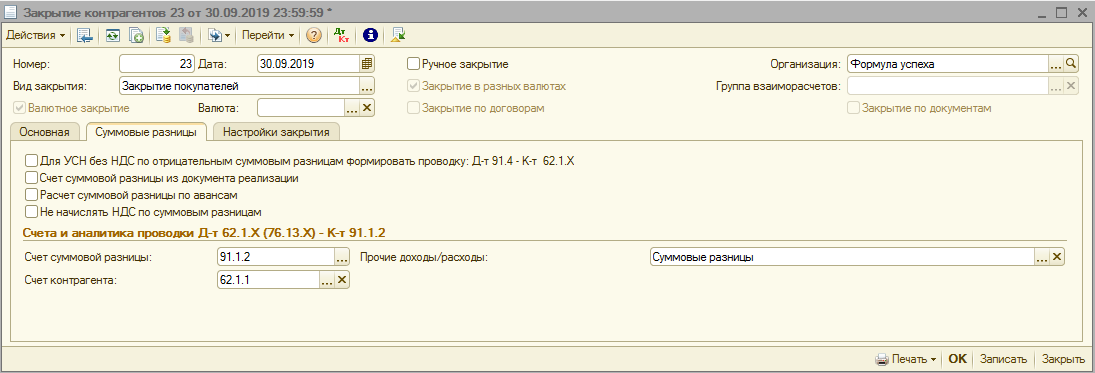
Task: Click the empty Валюта input field
Action: 302,108
